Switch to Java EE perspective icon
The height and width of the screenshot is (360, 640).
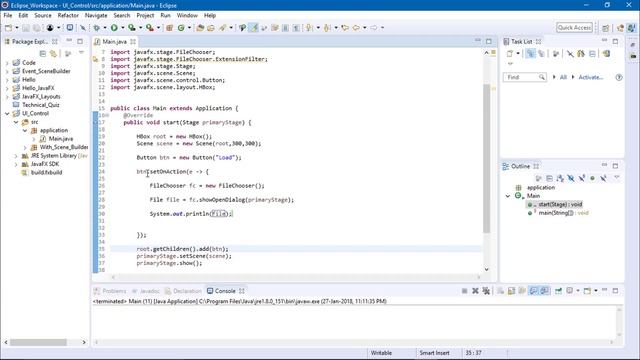[620, 28]
